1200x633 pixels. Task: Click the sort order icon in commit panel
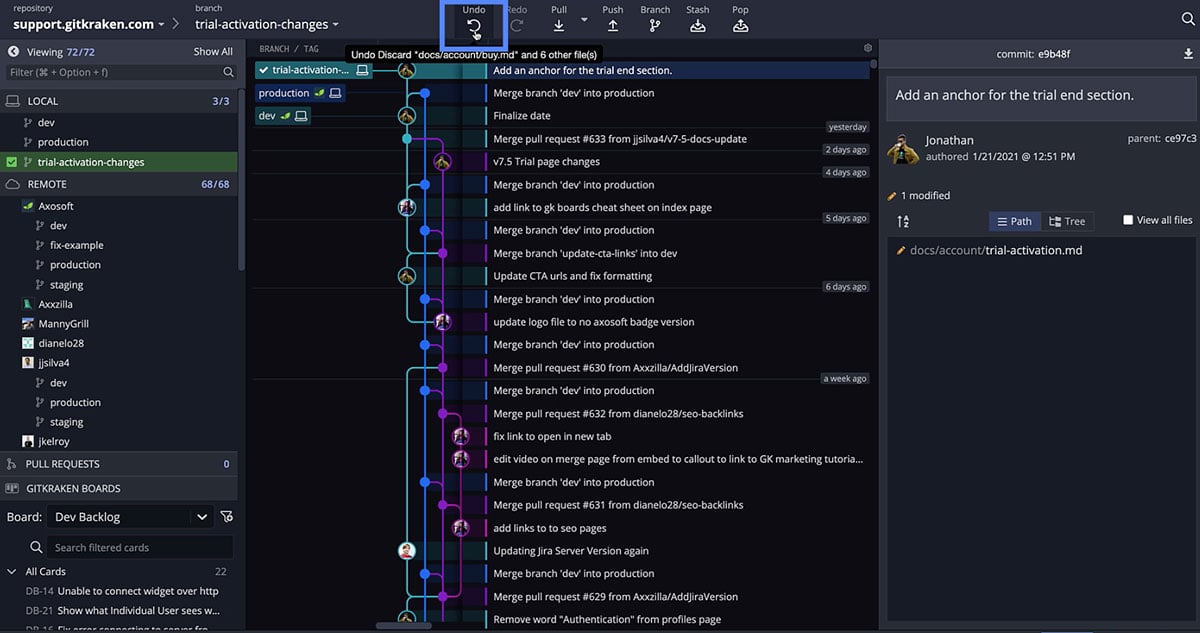tap(903, 221)
